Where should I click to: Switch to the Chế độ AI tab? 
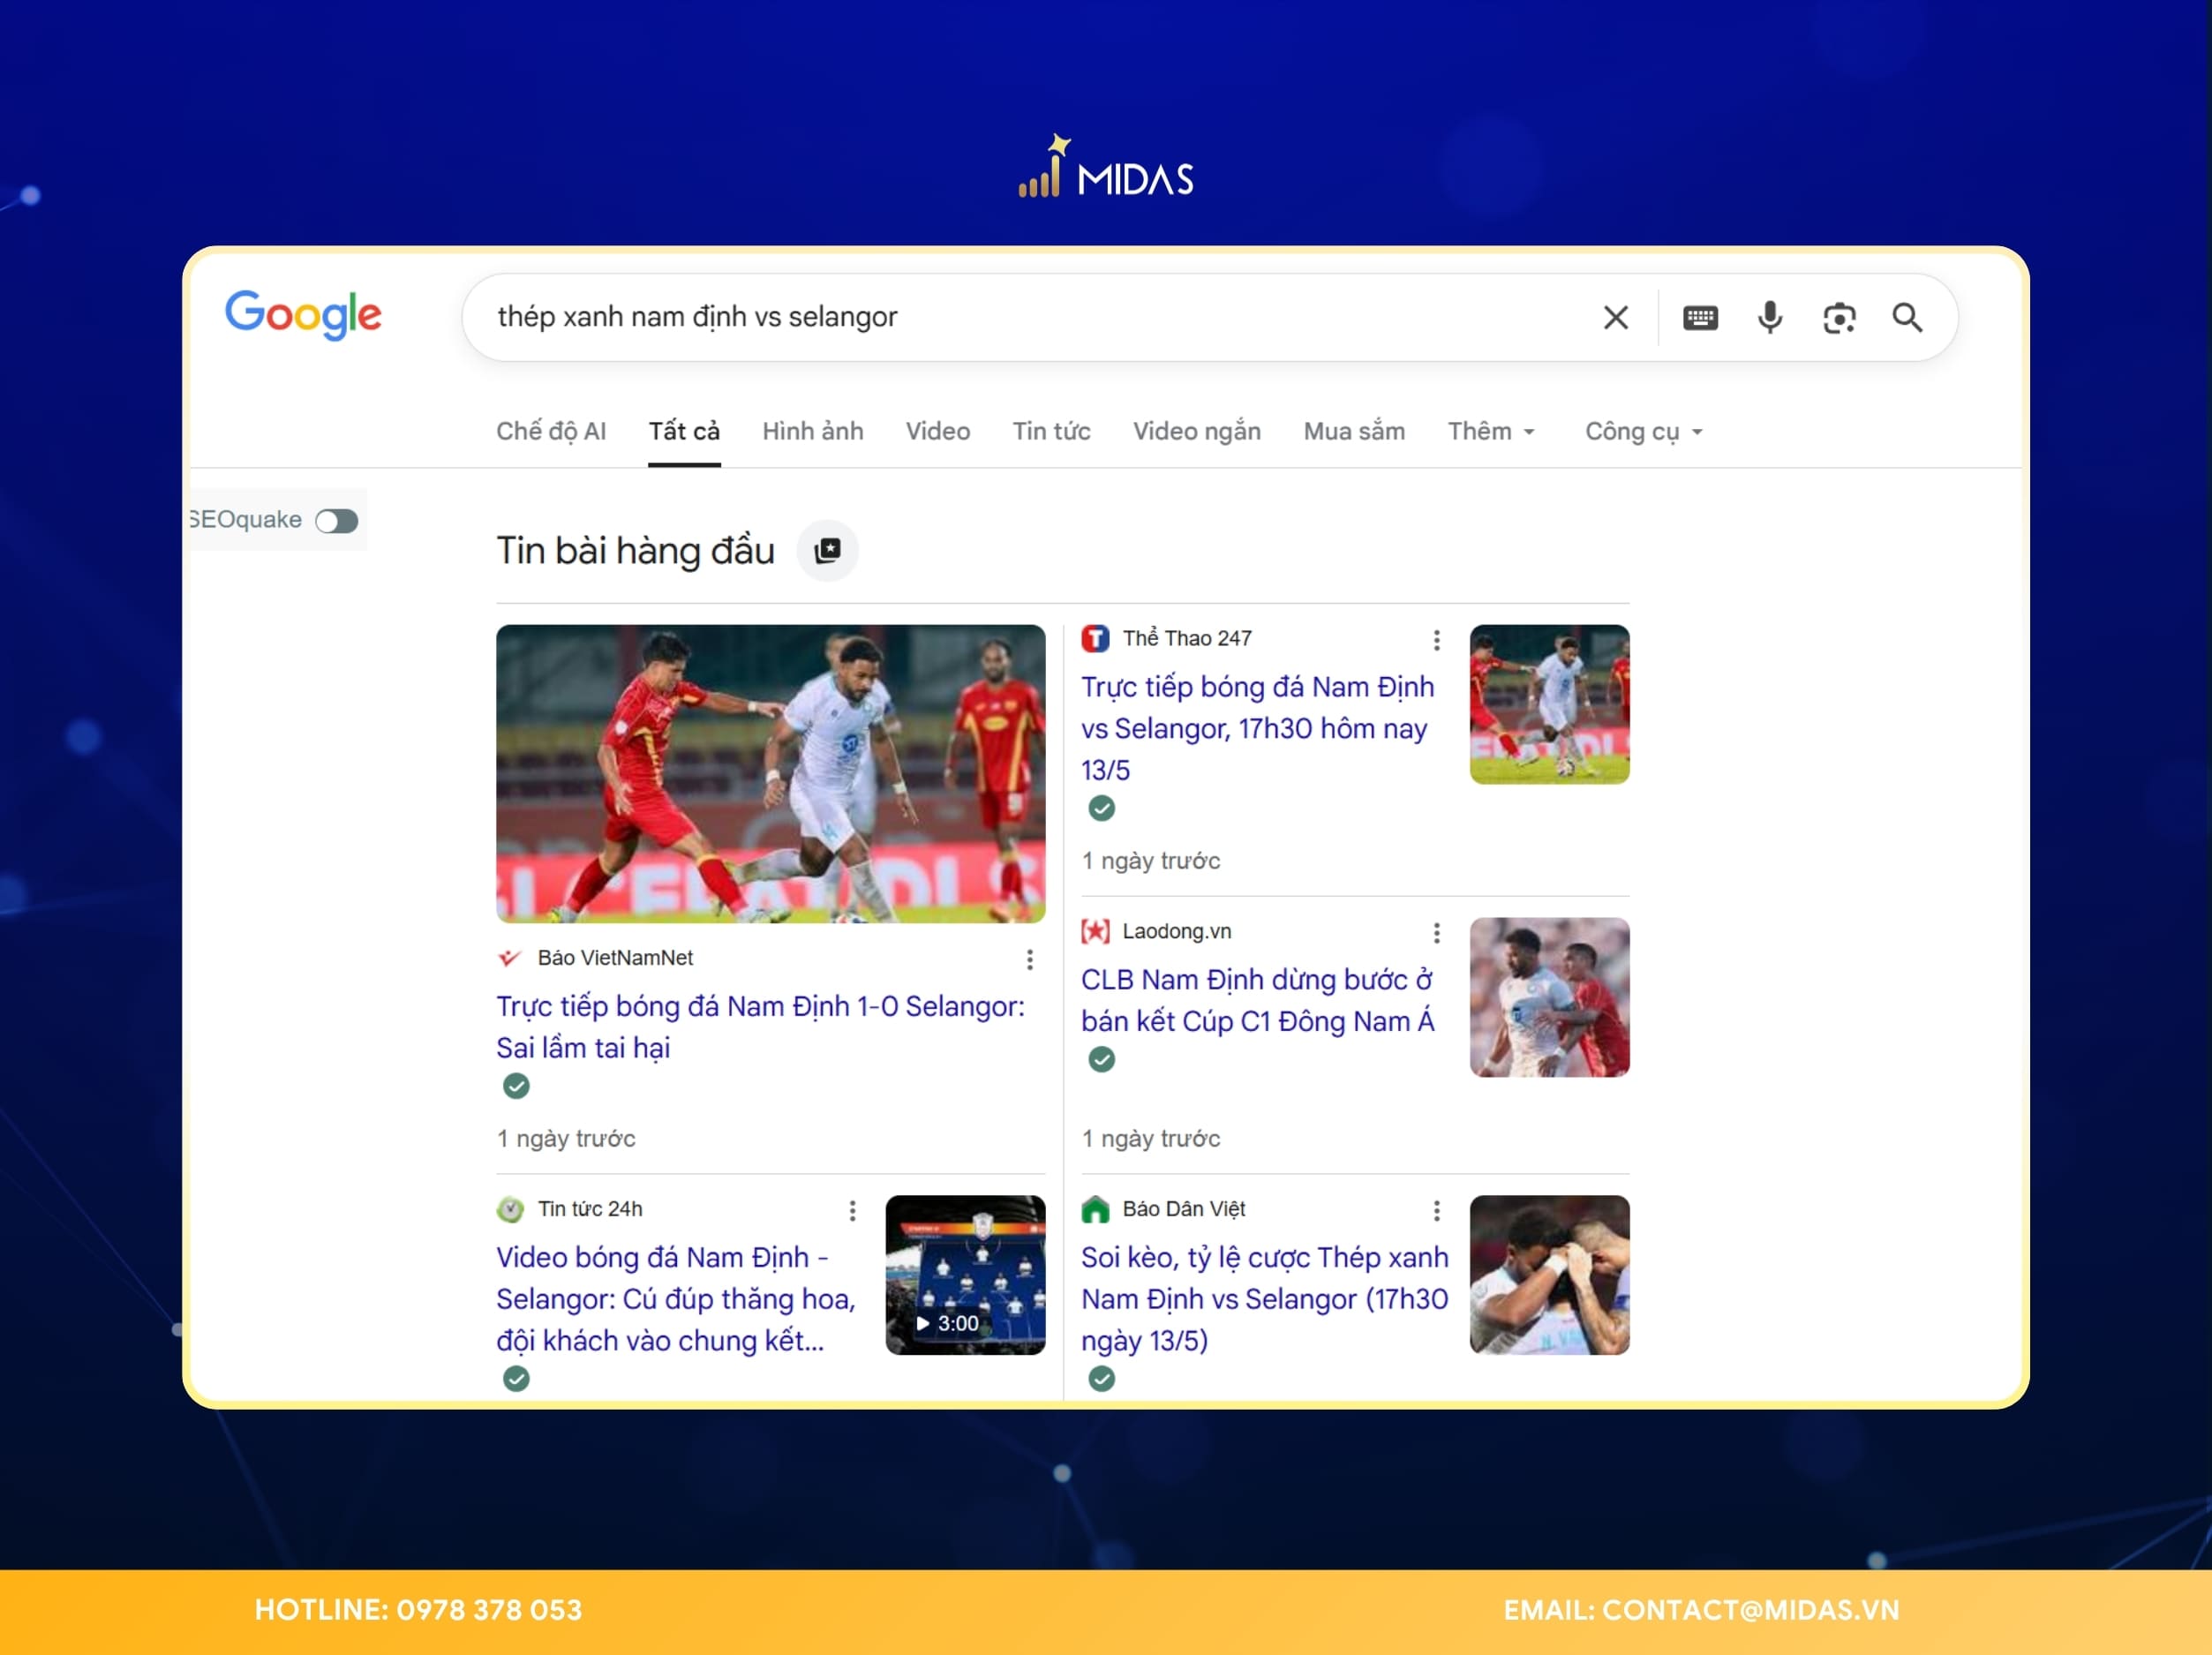coord(551,431)
